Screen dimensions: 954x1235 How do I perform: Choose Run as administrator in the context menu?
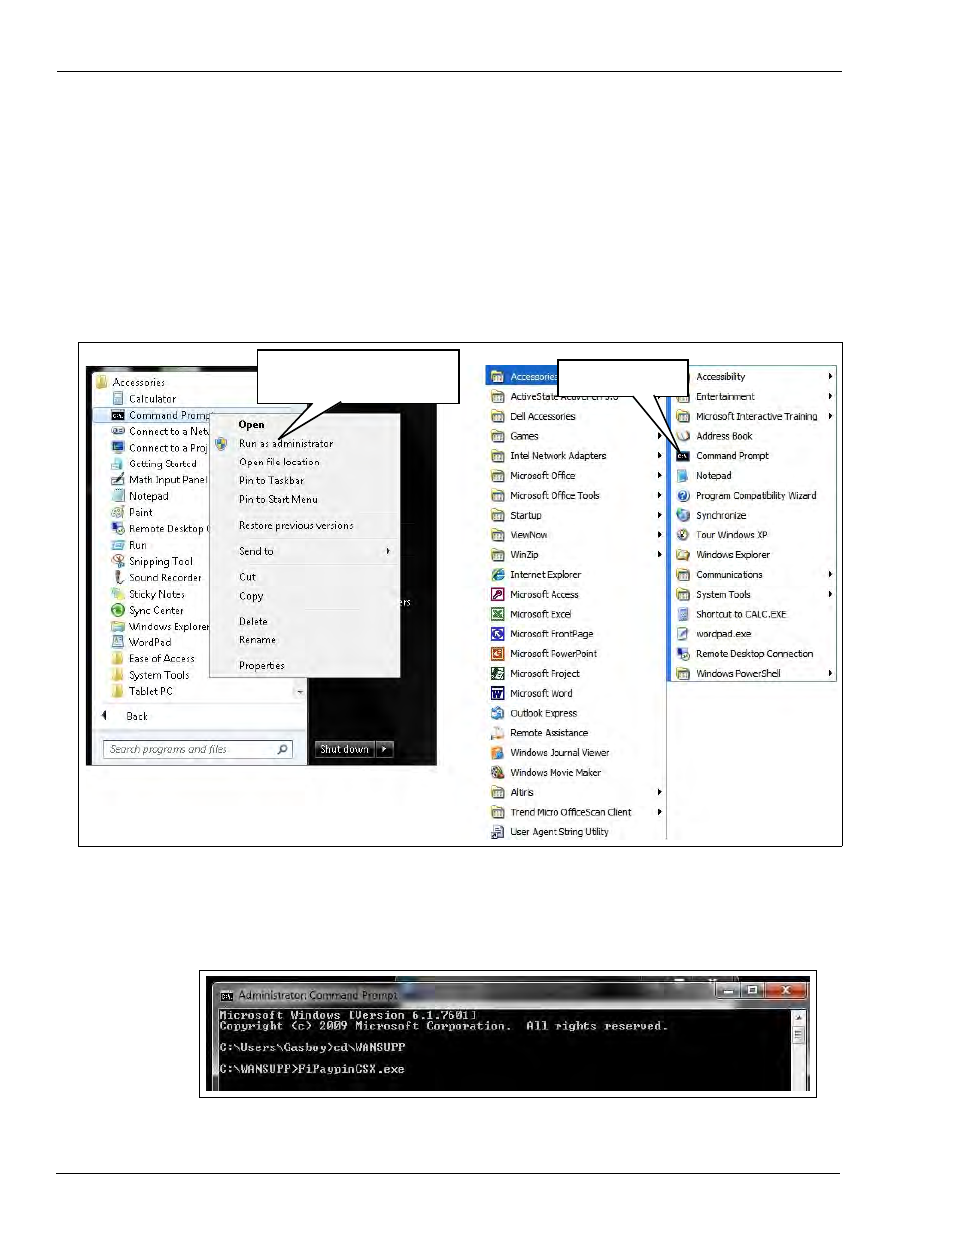pos(286,443)
